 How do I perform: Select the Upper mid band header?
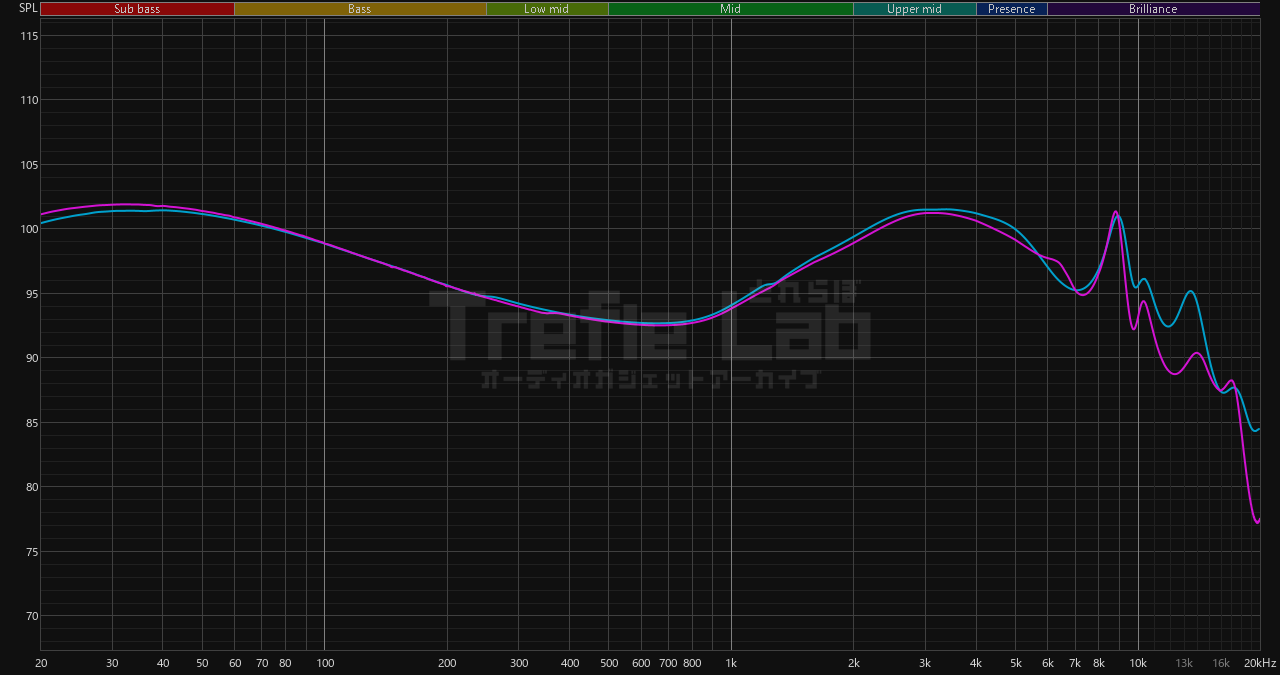[x=914, y=9]
